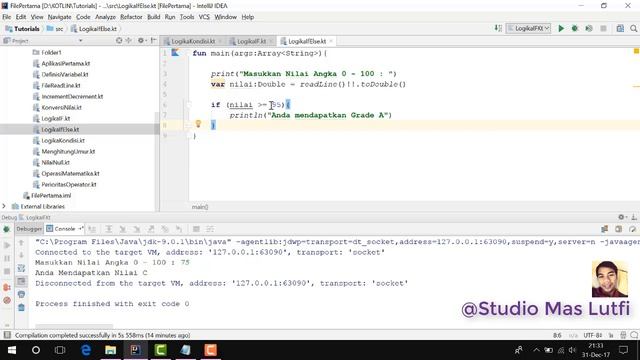Viewport: 640px width, 360px height.
Task: Click the Tutorials breadcrumb
Action: click(22, 29)
